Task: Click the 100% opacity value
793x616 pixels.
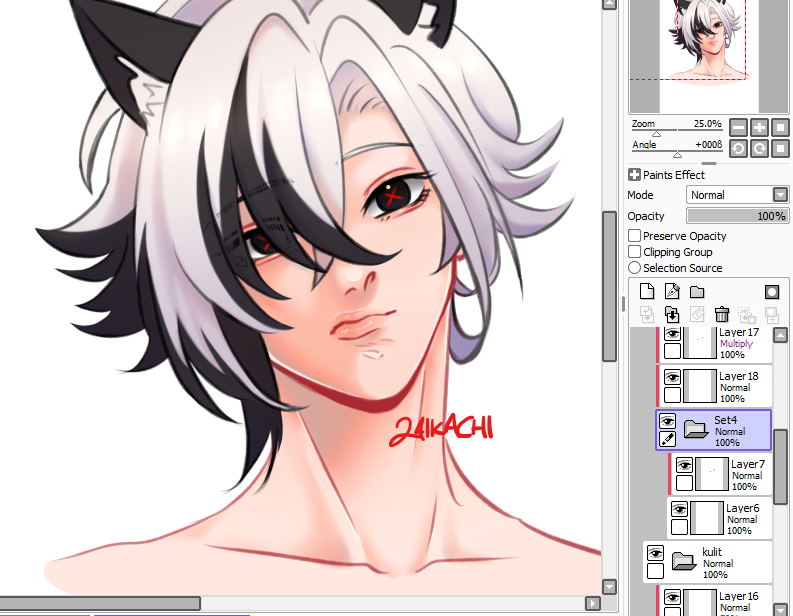Action: pyautogui.click(x=771, y=216)
